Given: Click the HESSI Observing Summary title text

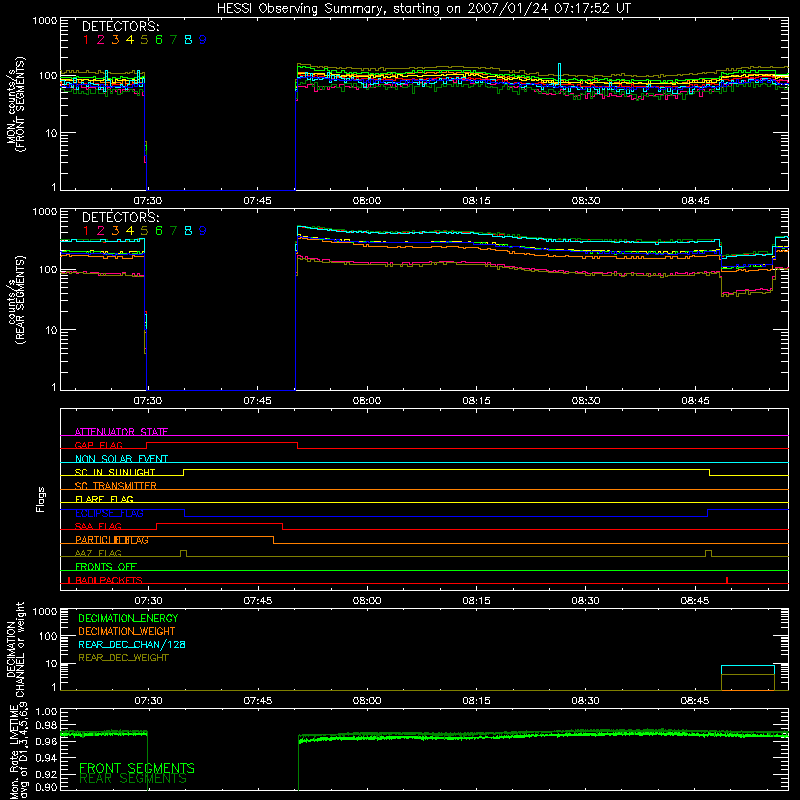Looking at the screenshot, I should tap(423, 9).
